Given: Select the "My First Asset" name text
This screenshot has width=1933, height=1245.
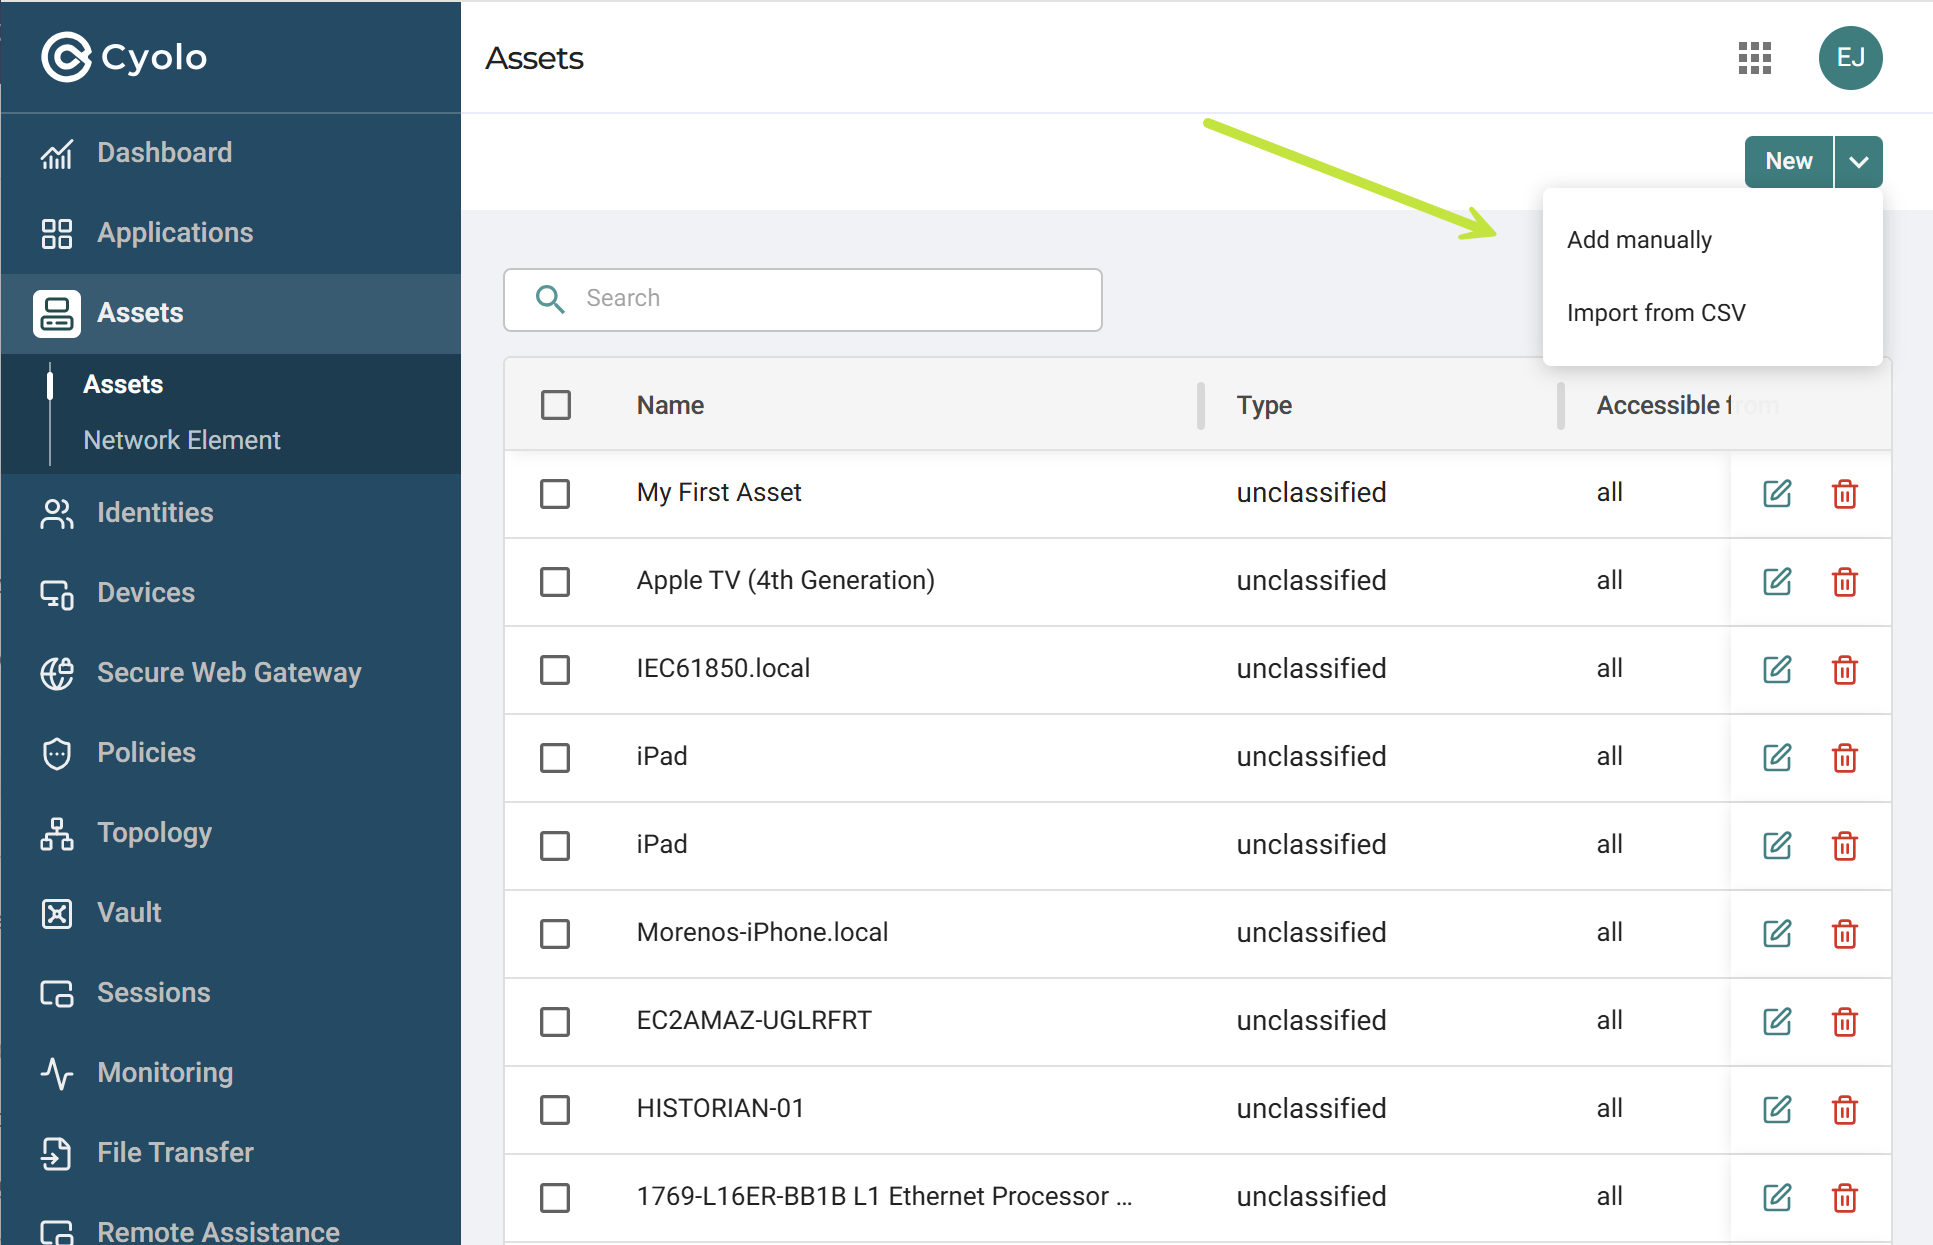Looking at the screenshot, I should (719, 493).
